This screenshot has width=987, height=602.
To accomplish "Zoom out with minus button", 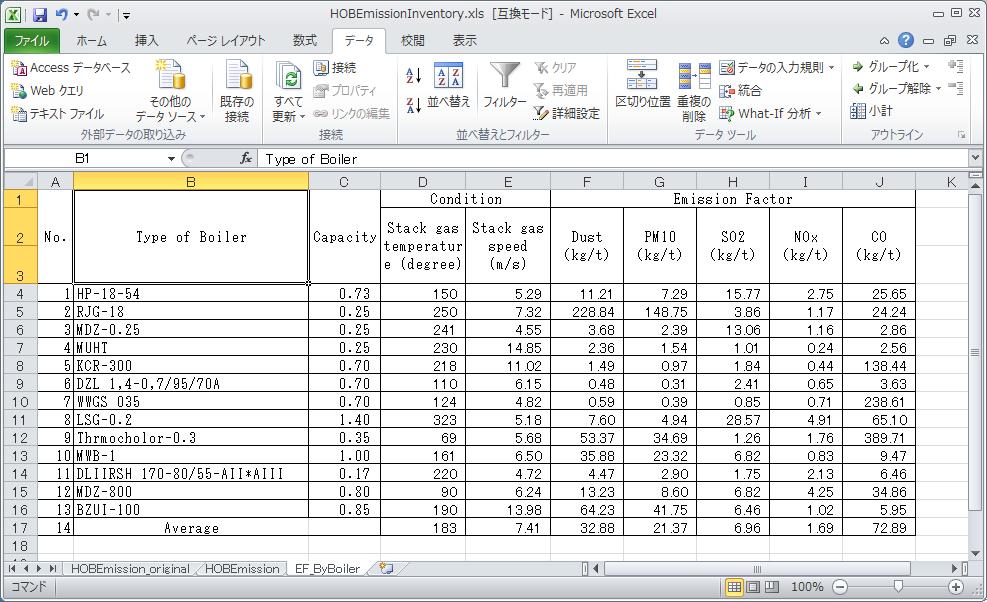I will [x=840, y=587].
